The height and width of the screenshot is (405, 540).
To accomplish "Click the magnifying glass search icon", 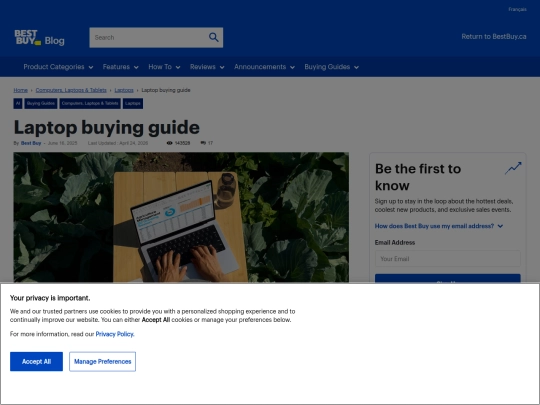I will click(214, 37).
